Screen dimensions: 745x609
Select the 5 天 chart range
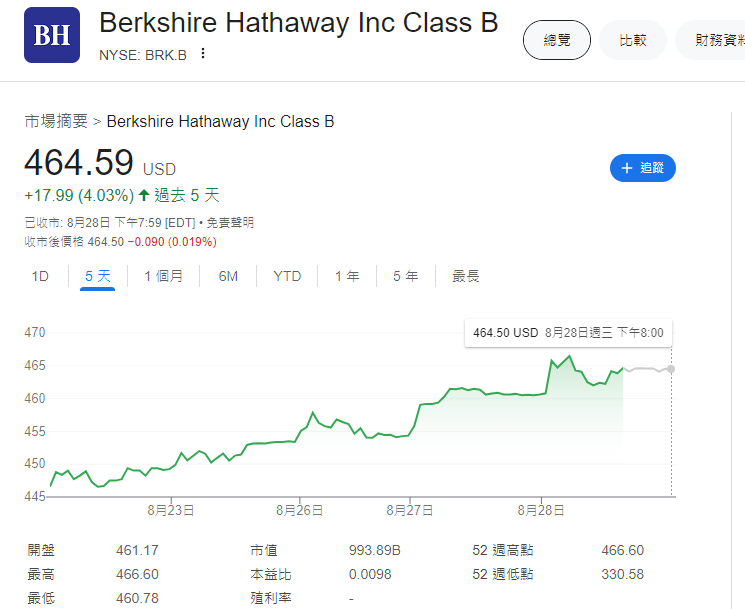click(x=98, y=276)
